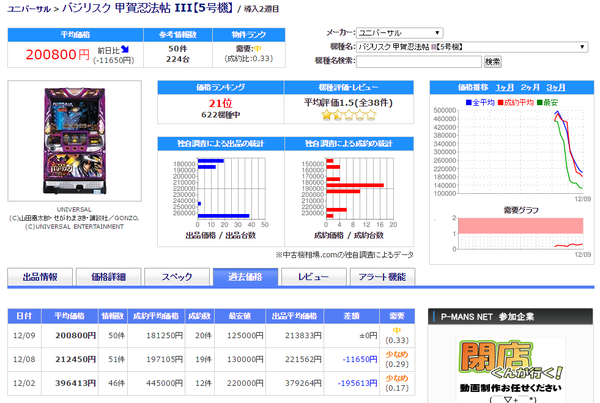This screenshot has height=403, width=600.
Task: Click the large 200800円 average price
Action: pos(57,55)
